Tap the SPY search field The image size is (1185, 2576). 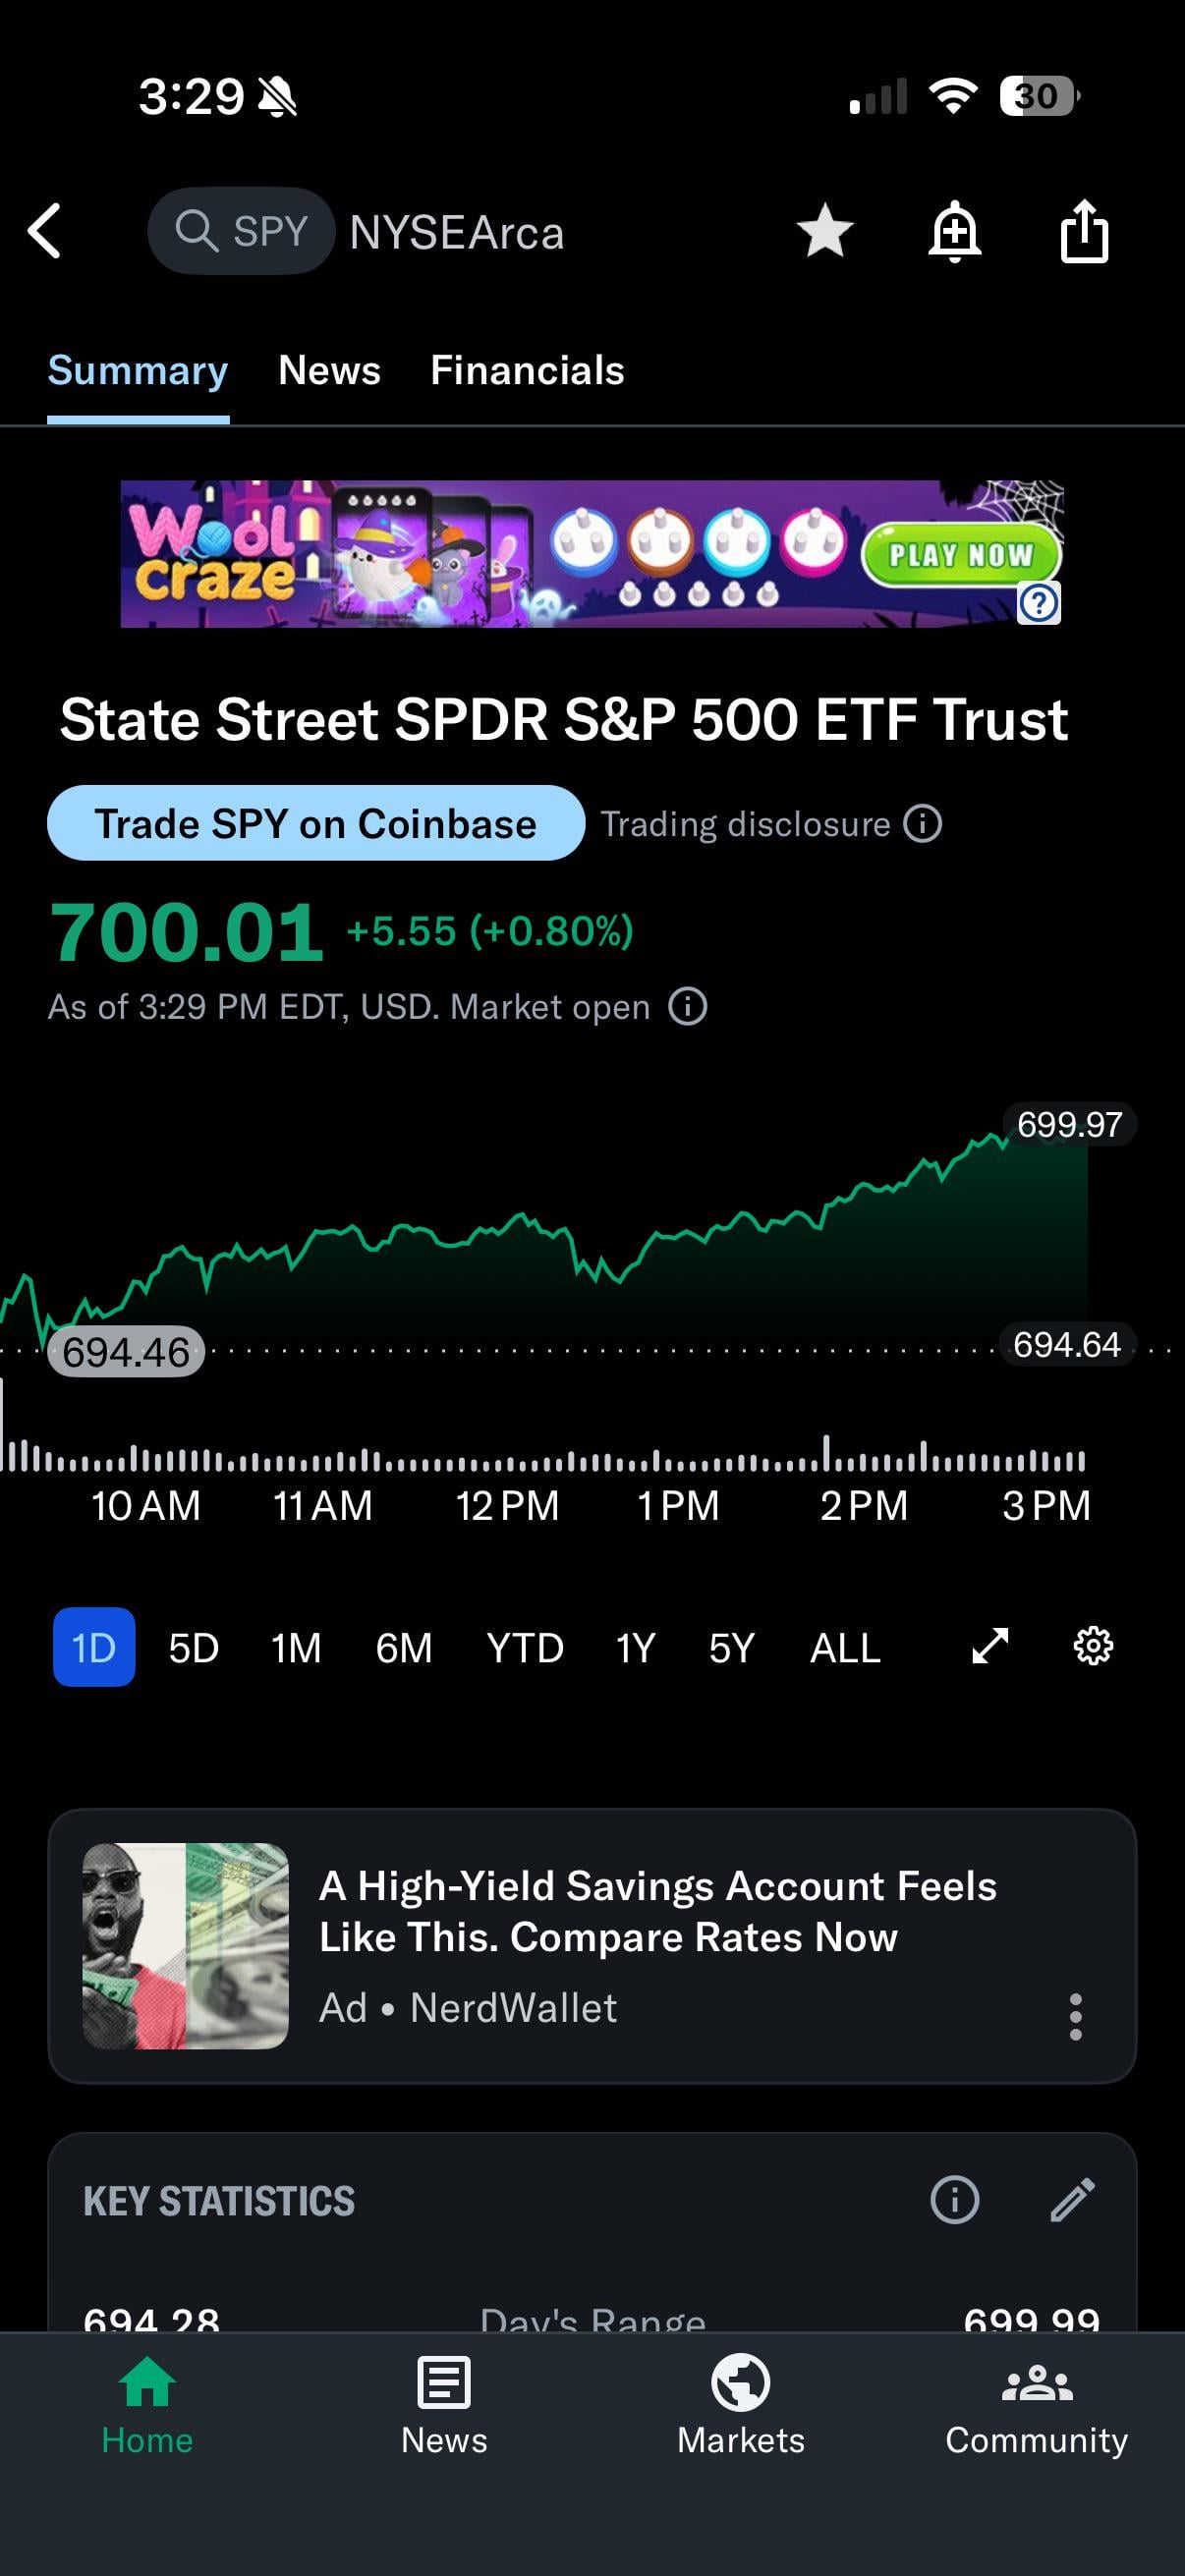(241, 231)
